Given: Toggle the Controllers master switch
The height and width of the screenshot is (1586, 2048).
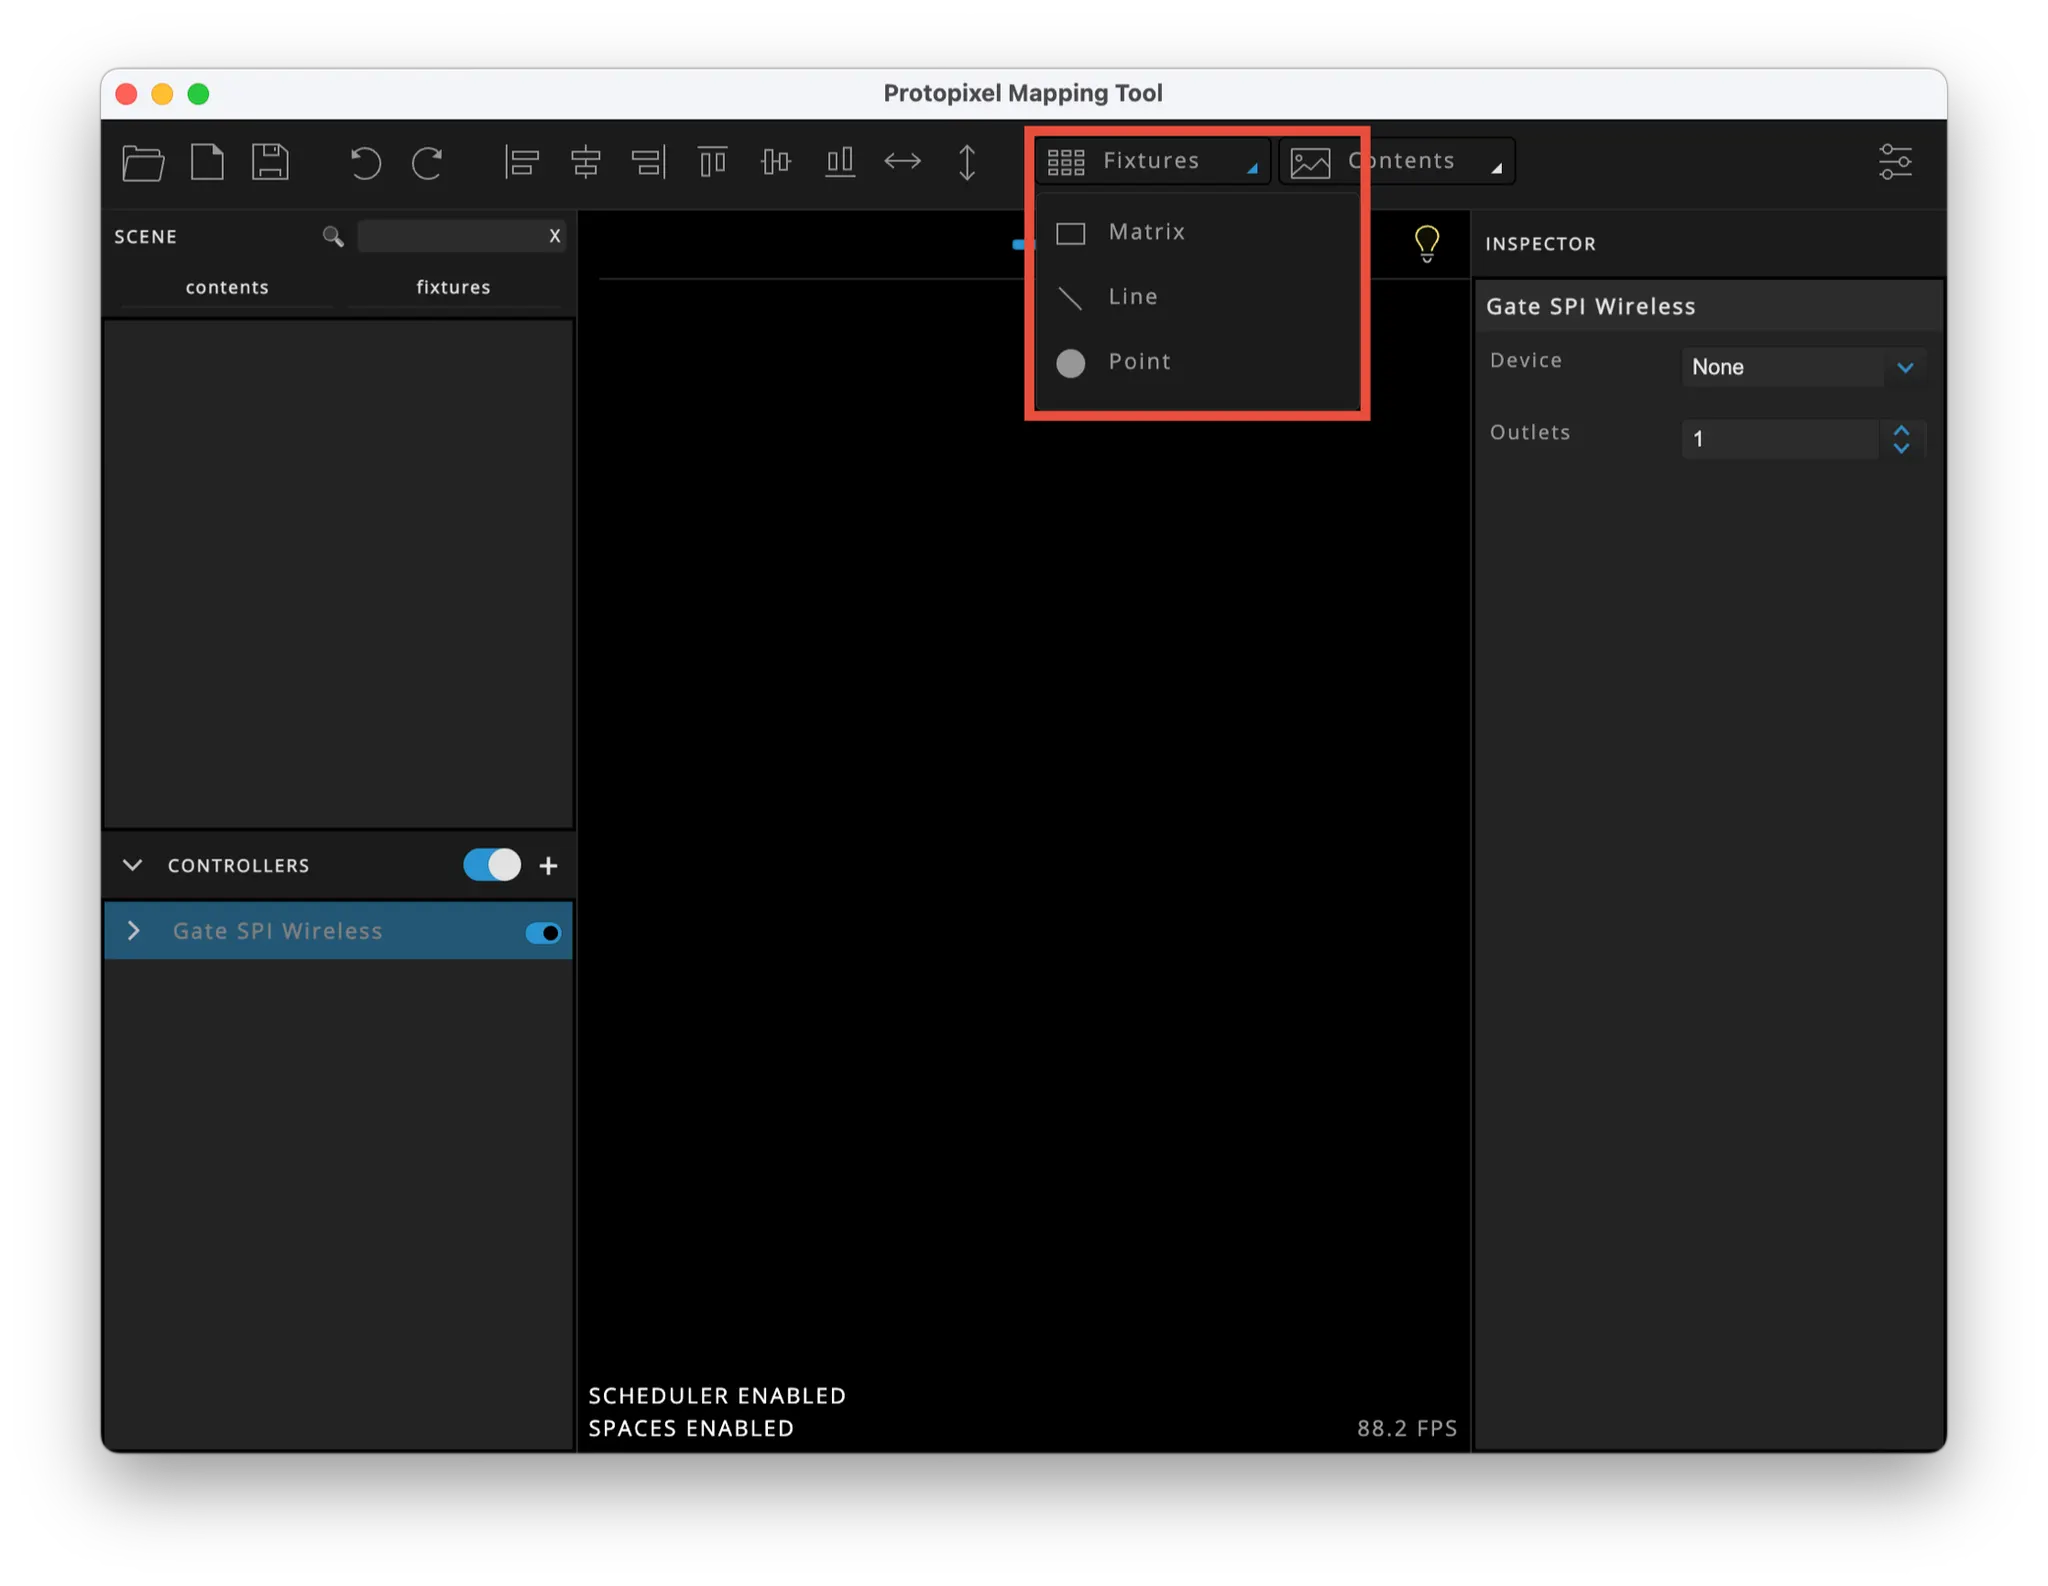Looking at the screenshot, I should click(492, 865).
